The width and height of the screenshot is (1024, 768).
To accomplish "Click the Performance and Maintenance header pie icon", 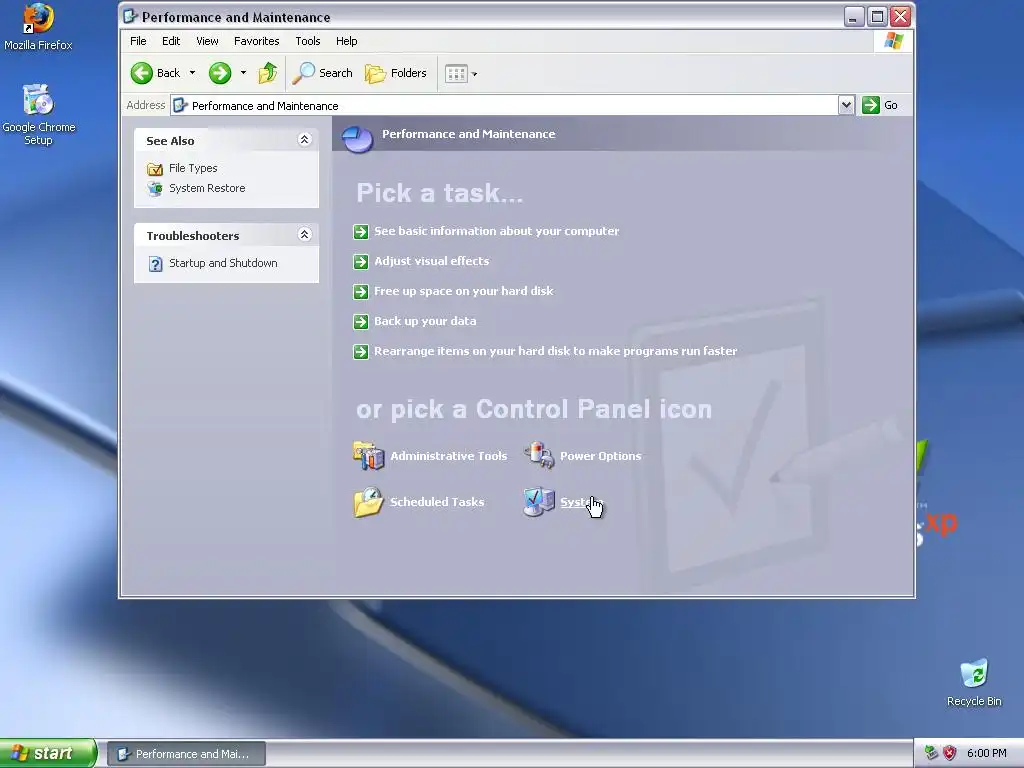I will click(x=357, y=138).
